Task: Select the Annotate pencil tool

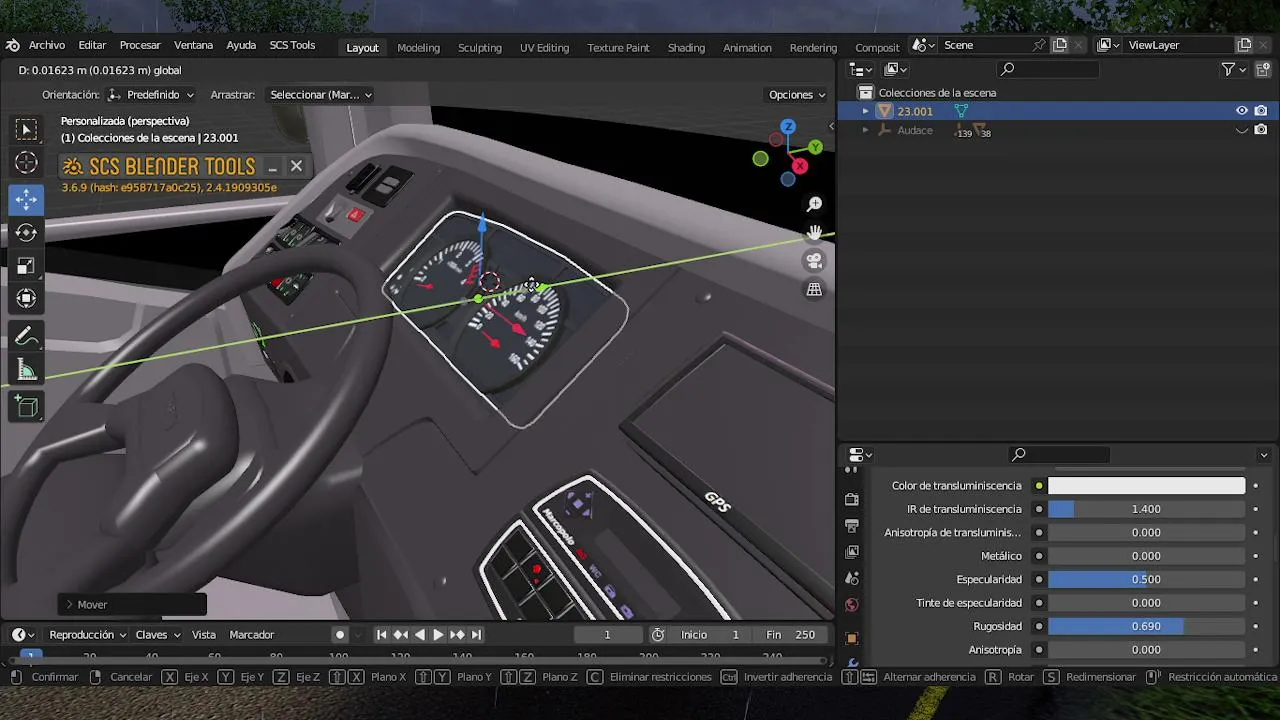Action: [26, 337]
